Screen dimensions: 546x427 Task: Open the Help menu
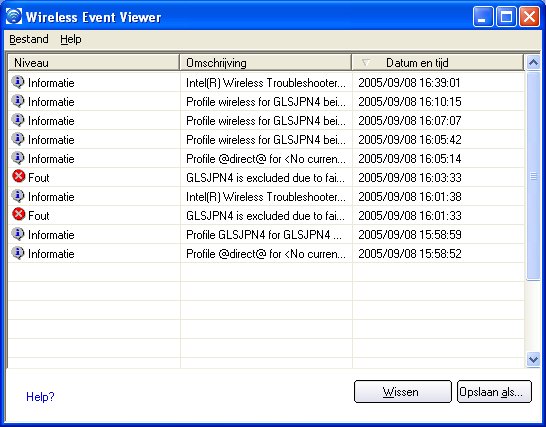point(71,39)
